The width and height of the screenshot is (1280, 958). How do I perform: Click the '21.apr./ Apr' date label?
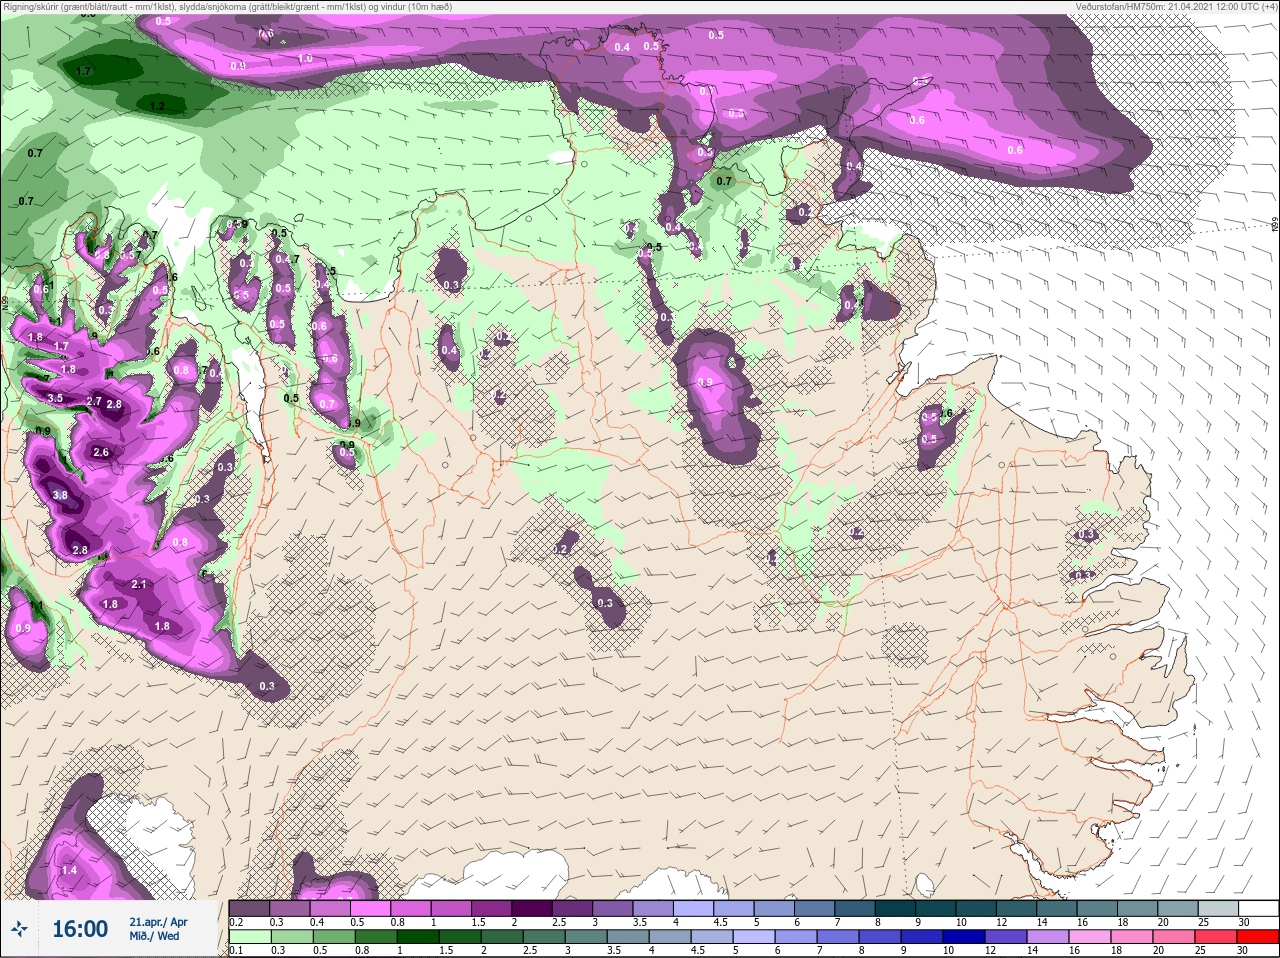click(158, 922)
